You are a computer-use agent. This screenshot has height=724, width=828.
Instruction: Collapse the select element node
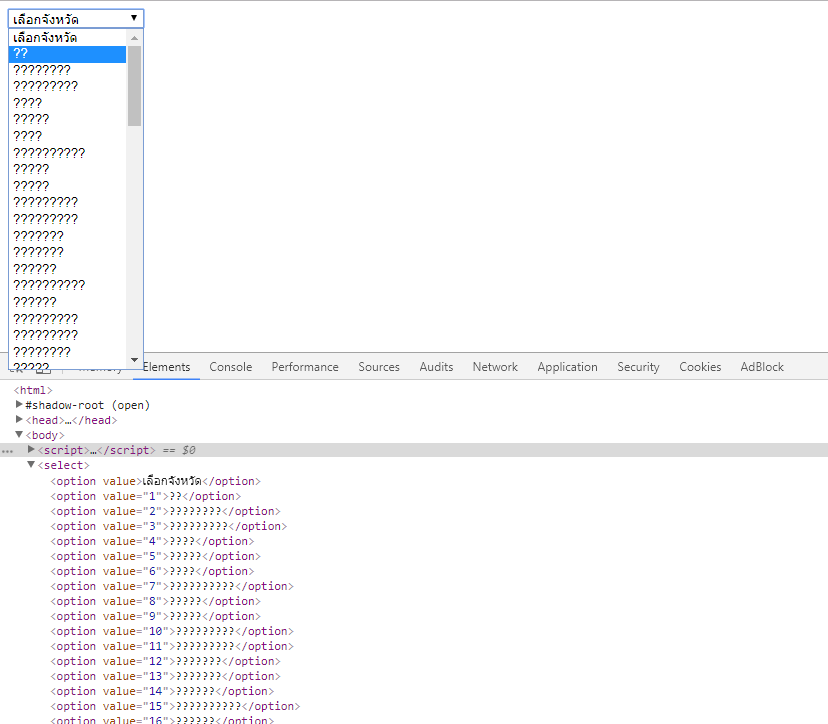31,465
